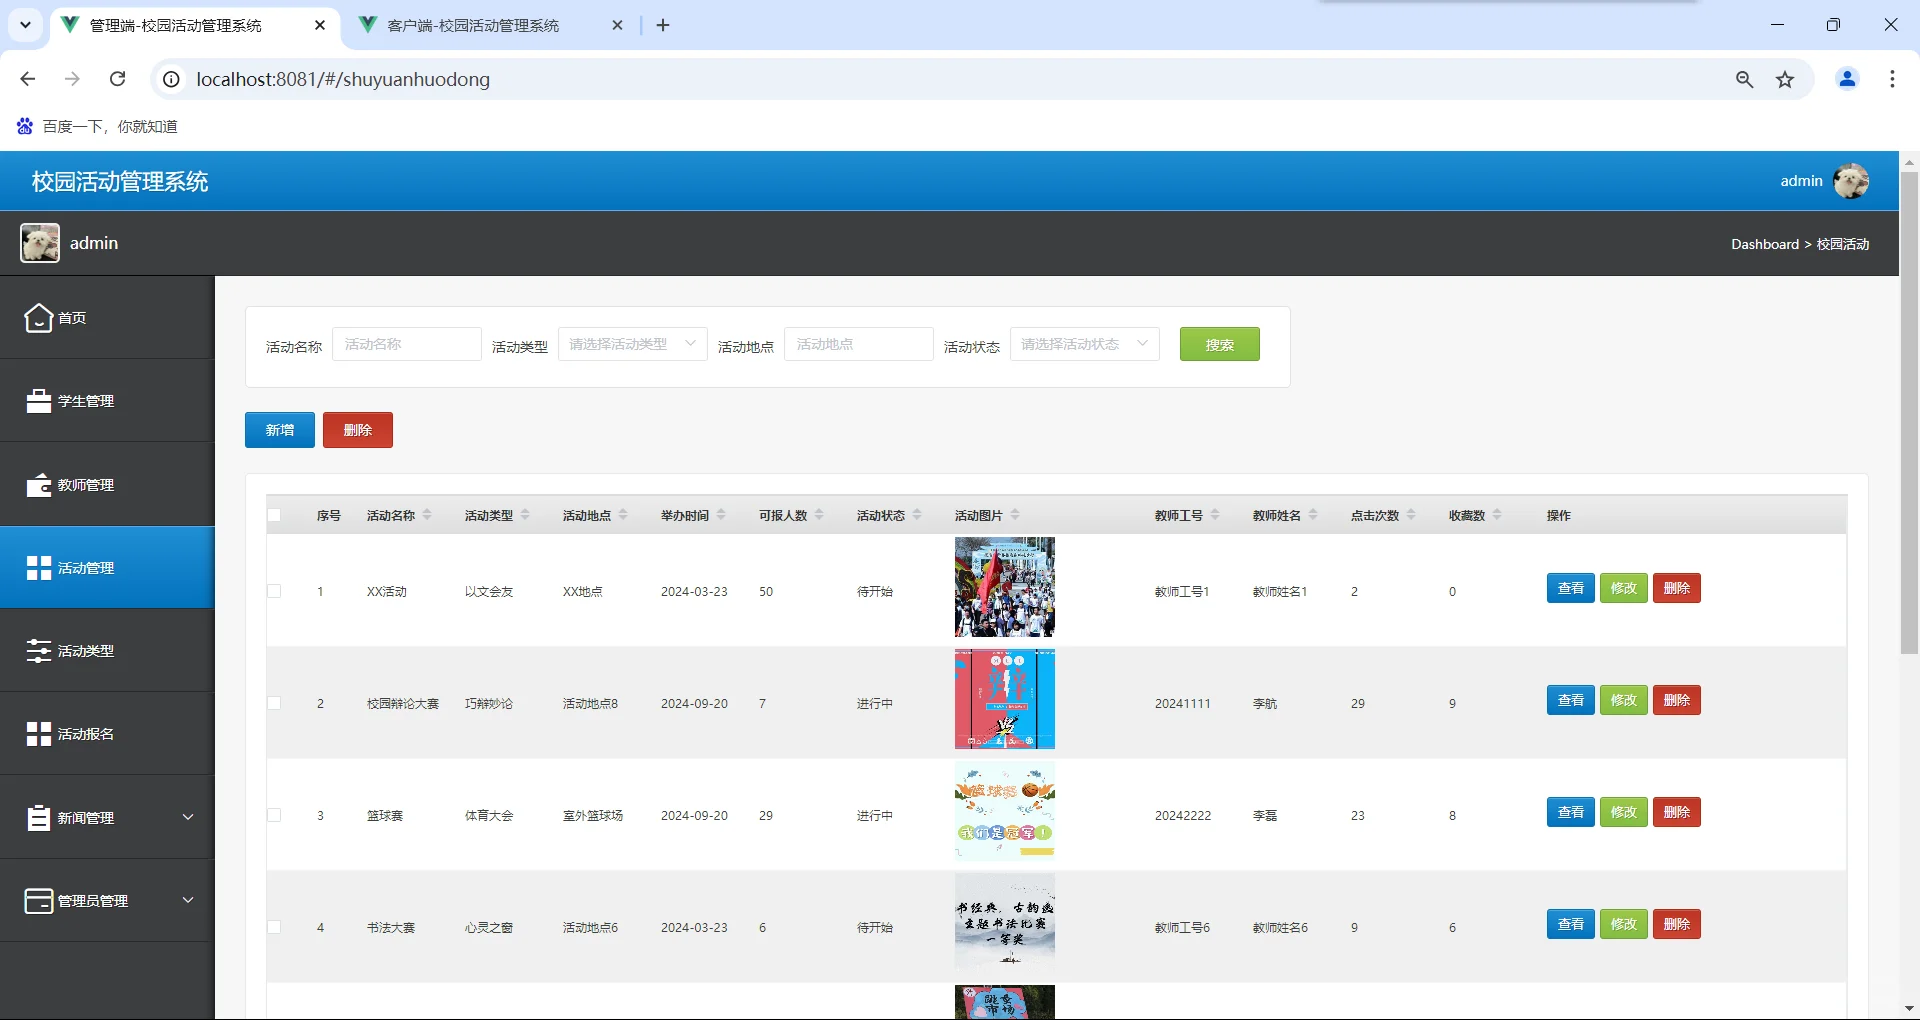Click the browser address bar URL
The width and height of the screenshot is (1920, 1020).
pos(343,79)
